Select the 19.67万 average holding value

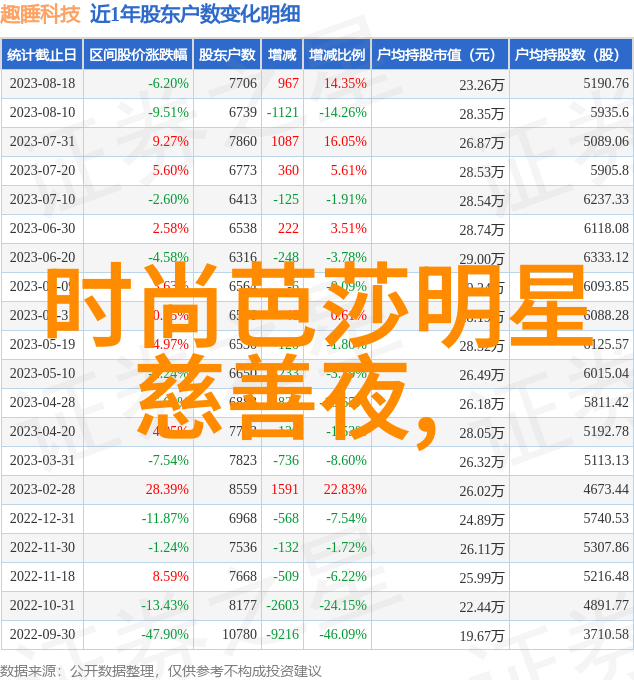(x=482, y=635)
